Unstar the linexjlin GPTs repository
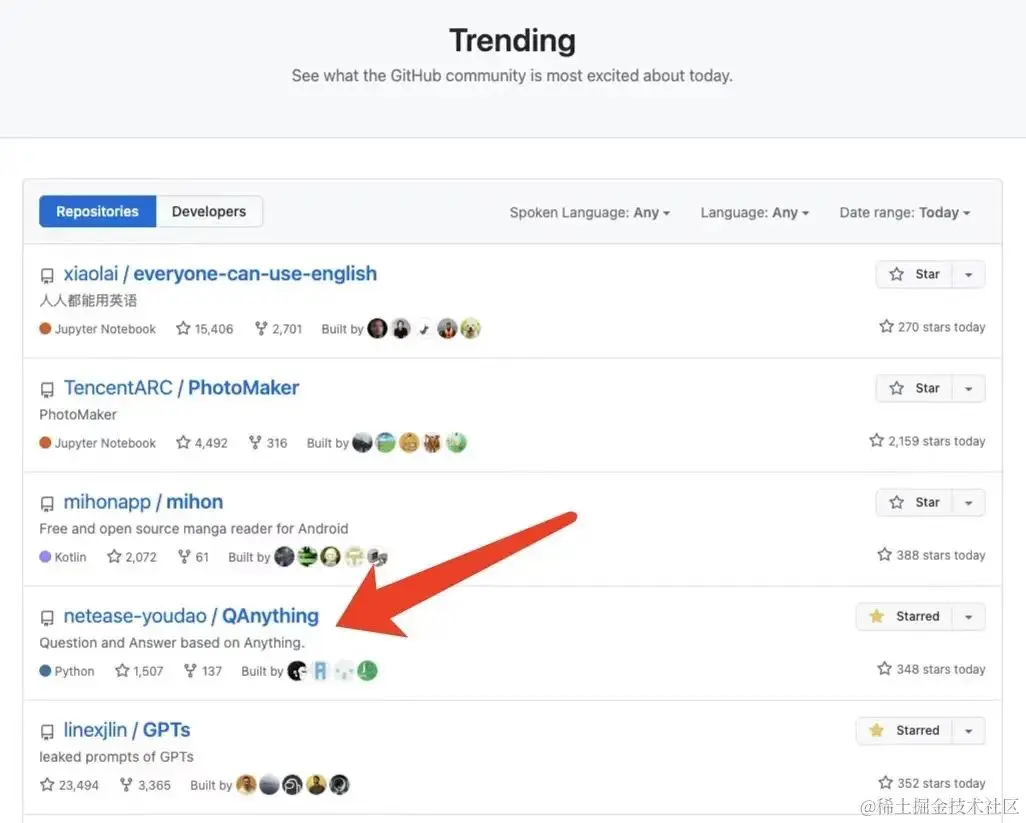Screen dimensions: 1026x823 [x=904, y=730]
